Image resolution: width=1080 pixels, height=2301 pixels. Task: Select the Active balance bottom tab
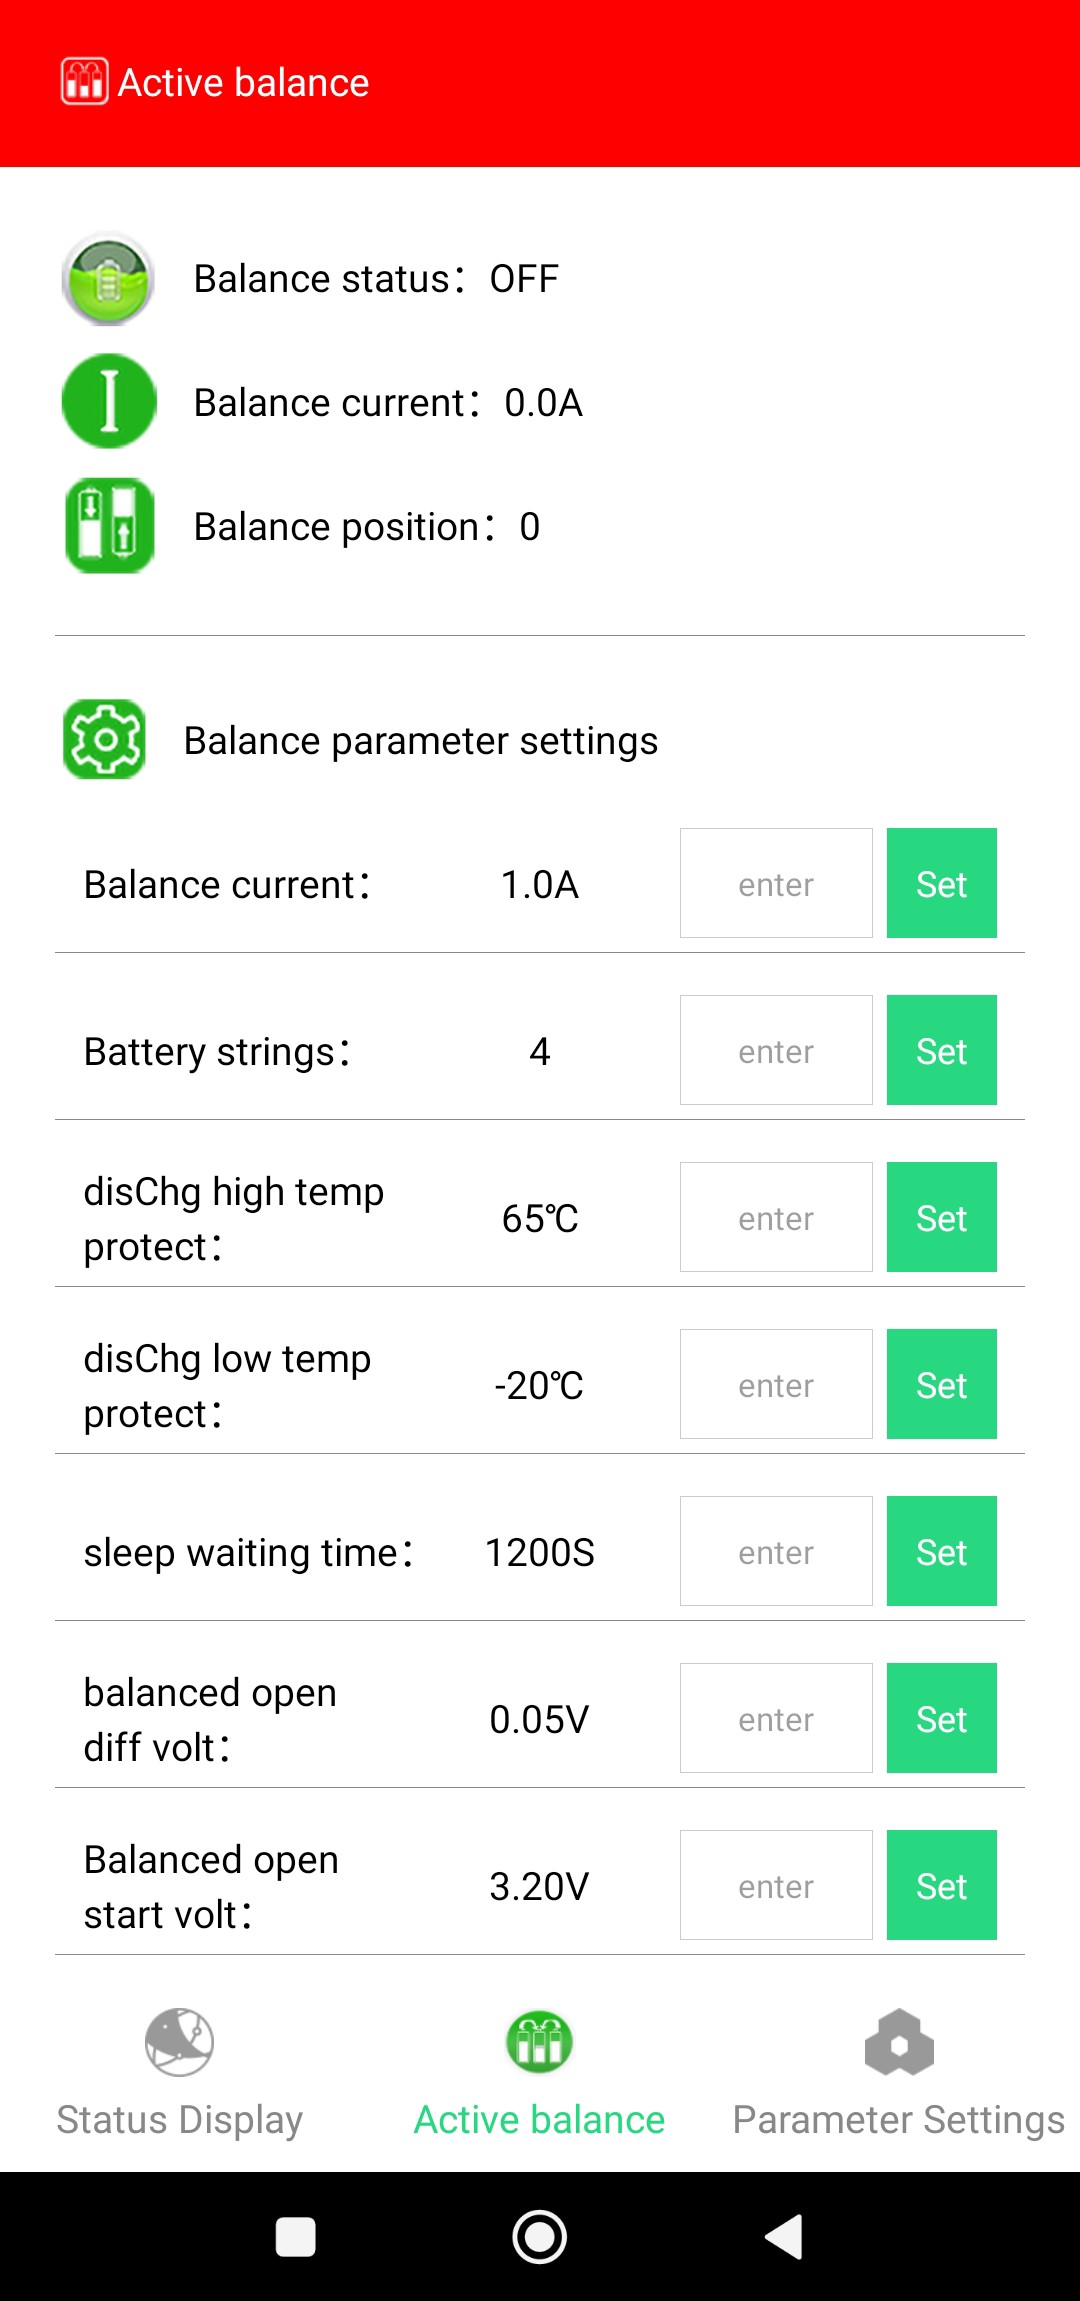pos(539,2074)
